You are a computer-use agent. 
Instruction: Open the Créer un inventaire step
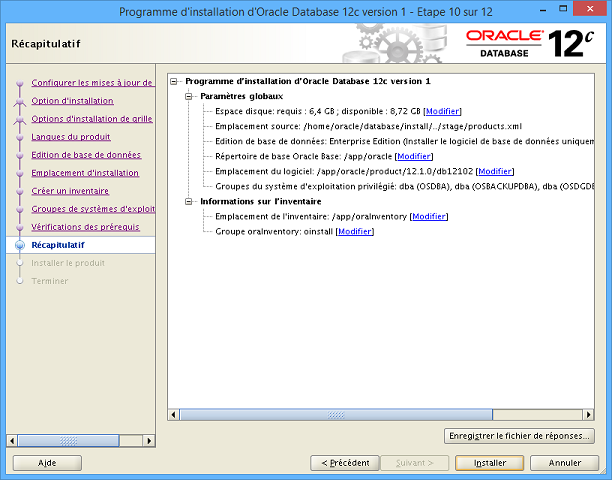(x=70, y=191)
